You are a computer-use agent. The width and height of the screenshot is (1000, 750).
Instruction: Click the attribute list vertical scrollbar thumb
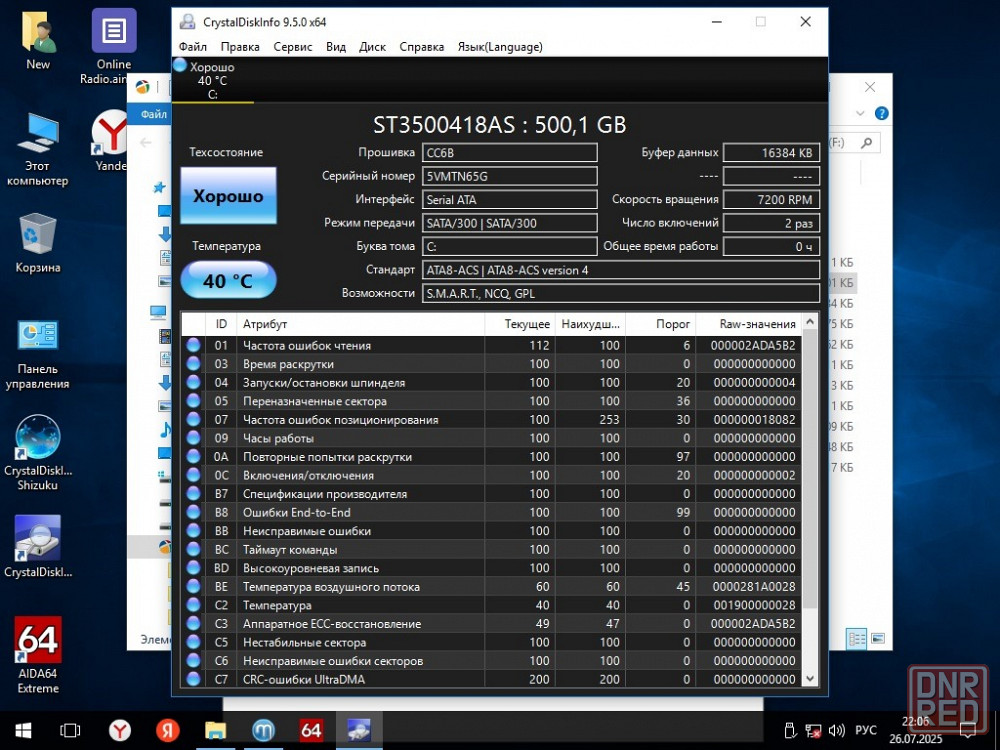pos(810,469)
